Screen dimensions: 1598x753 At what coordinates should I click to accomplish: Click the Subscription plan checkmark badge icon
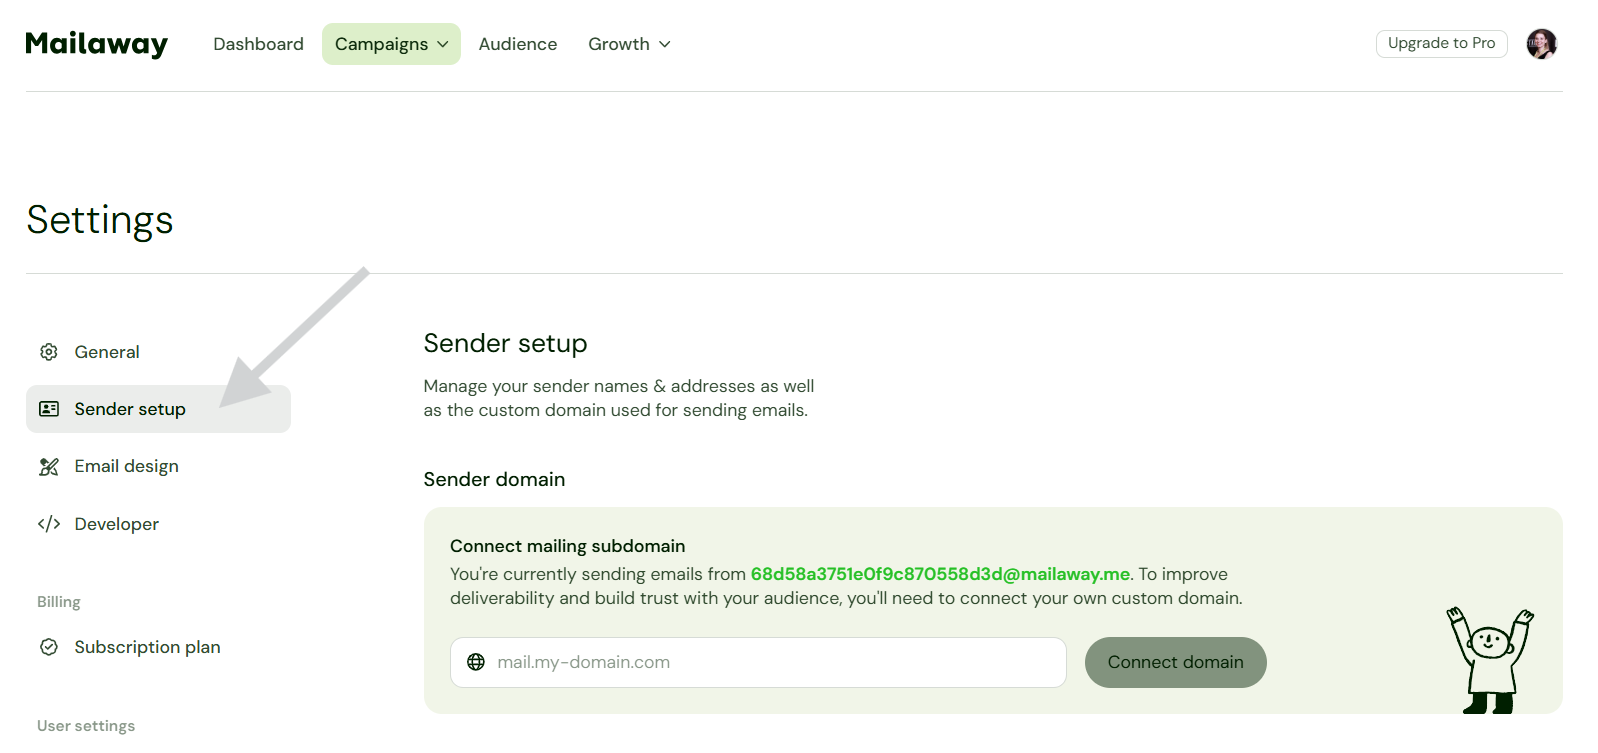point(49,647)
